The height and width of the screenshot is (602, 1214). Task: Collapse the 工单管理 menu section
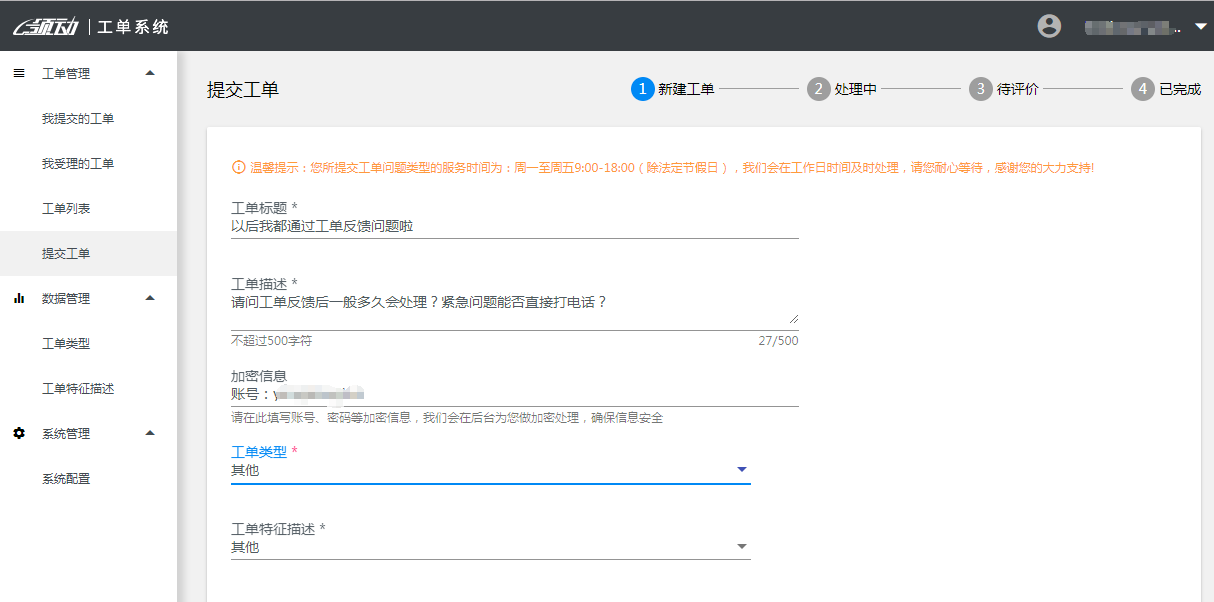150,73
